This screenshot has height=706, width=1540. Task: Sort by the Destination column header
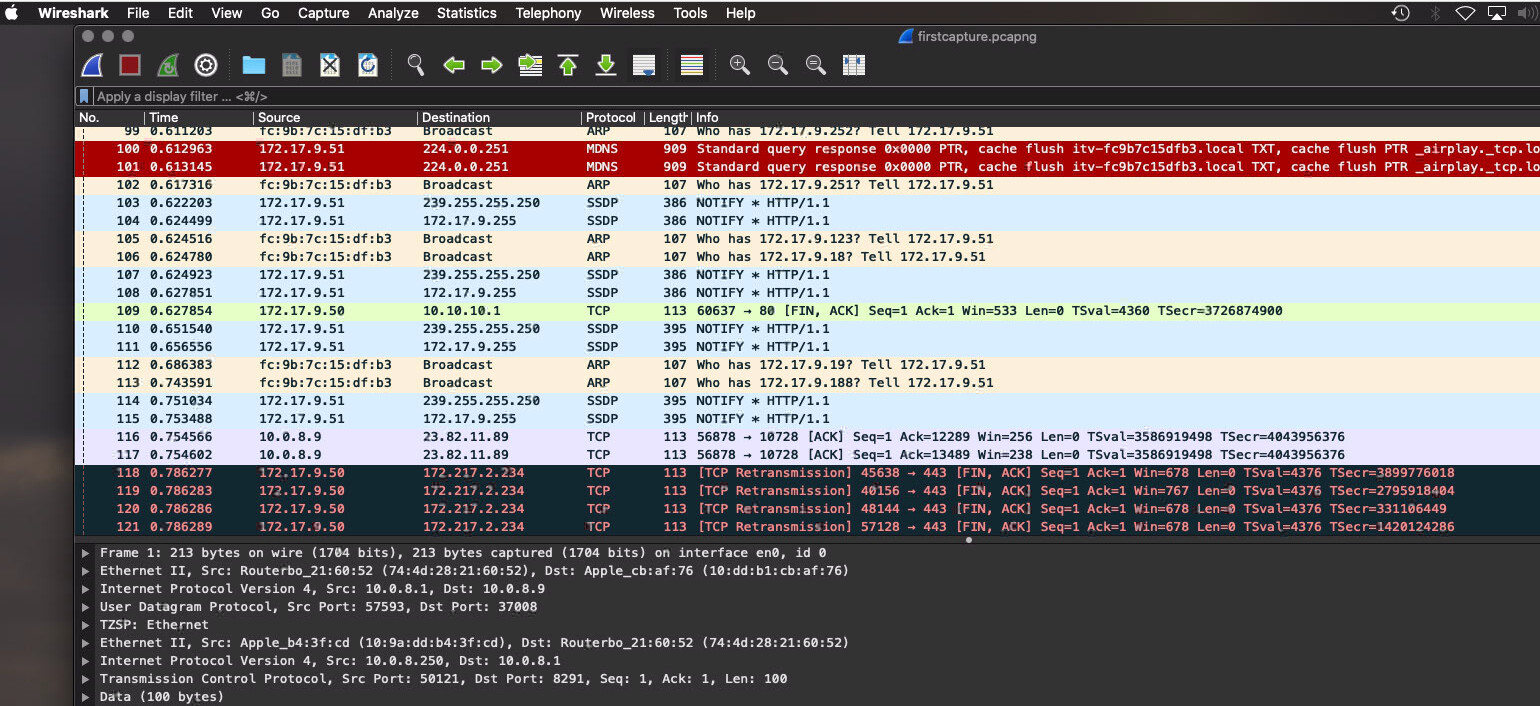point(499,117)
